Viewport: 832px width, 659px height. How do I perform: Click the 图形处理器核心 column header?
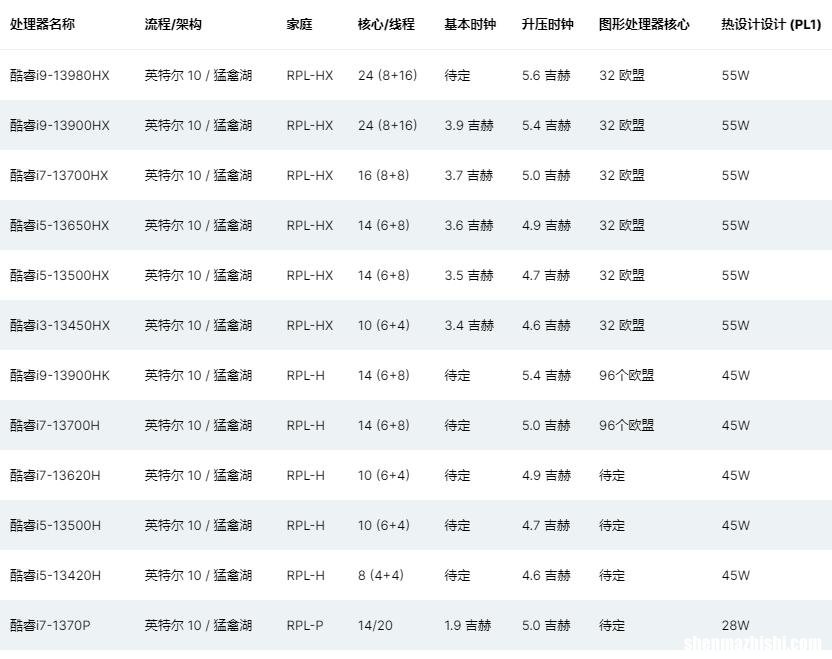pyautogui.click(x=644, y=24)
